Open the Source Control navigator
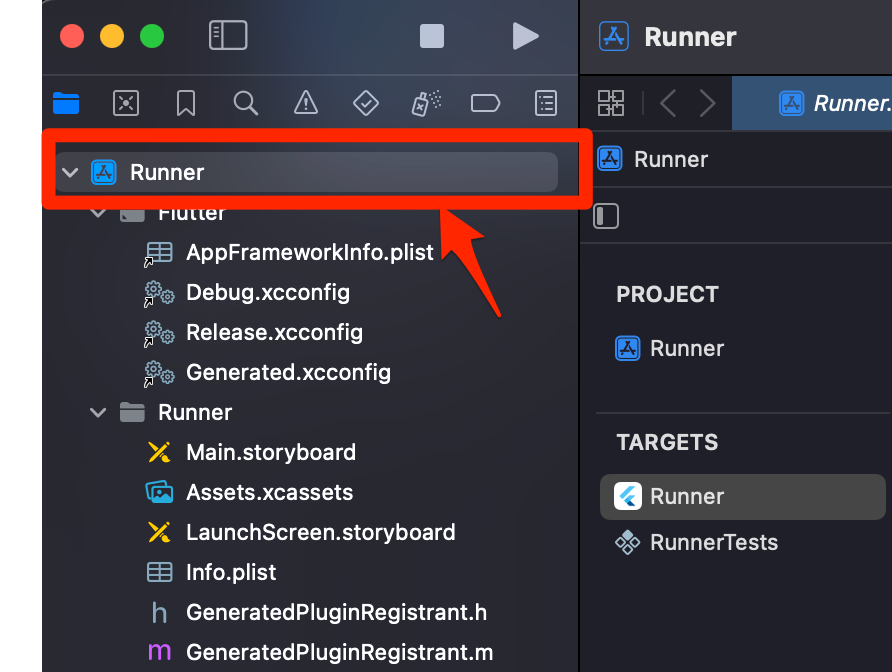892x672 pixels. click(x=126, y=103)
